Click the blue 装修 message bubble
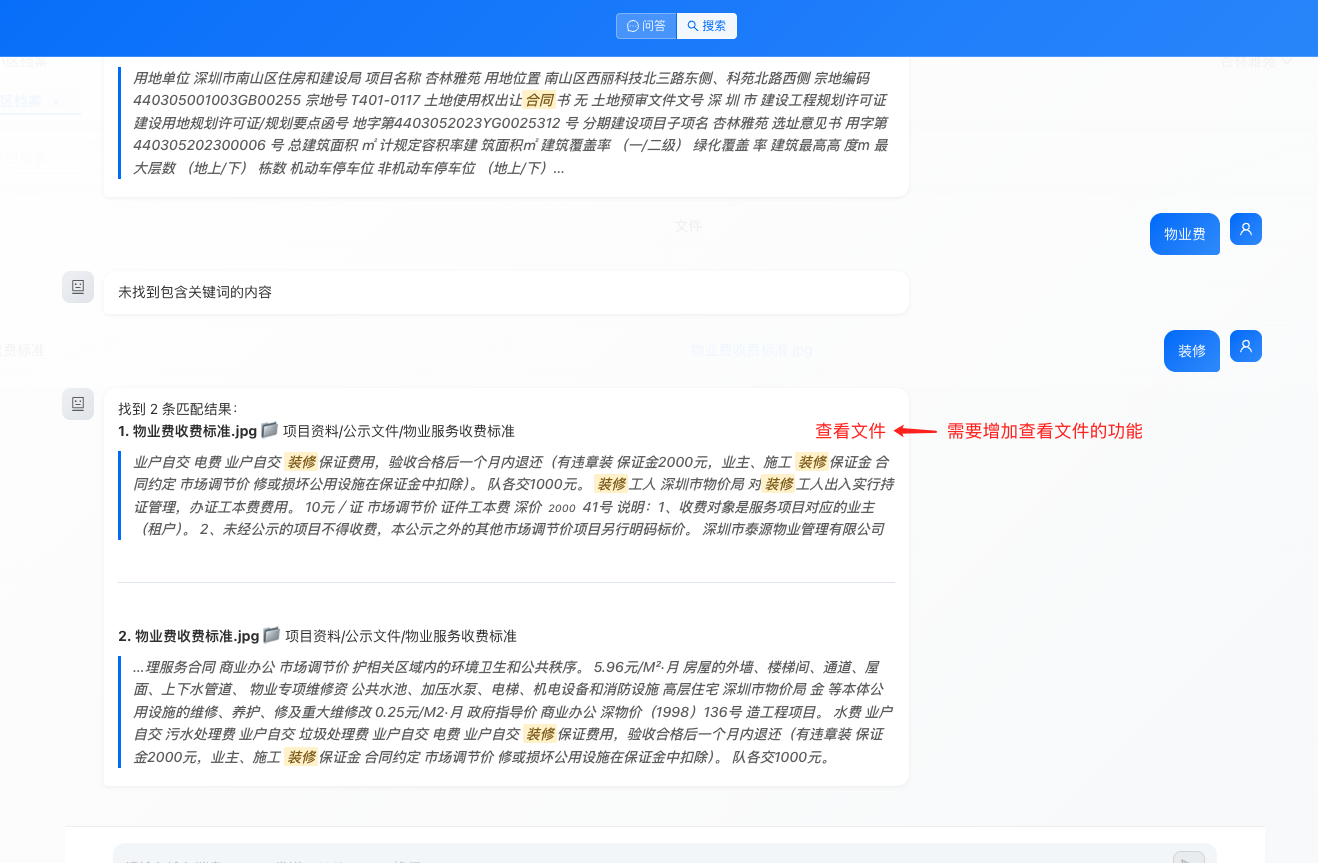Image resolution: width=1318 pixels, height=863 pixels. [1191, 350]
